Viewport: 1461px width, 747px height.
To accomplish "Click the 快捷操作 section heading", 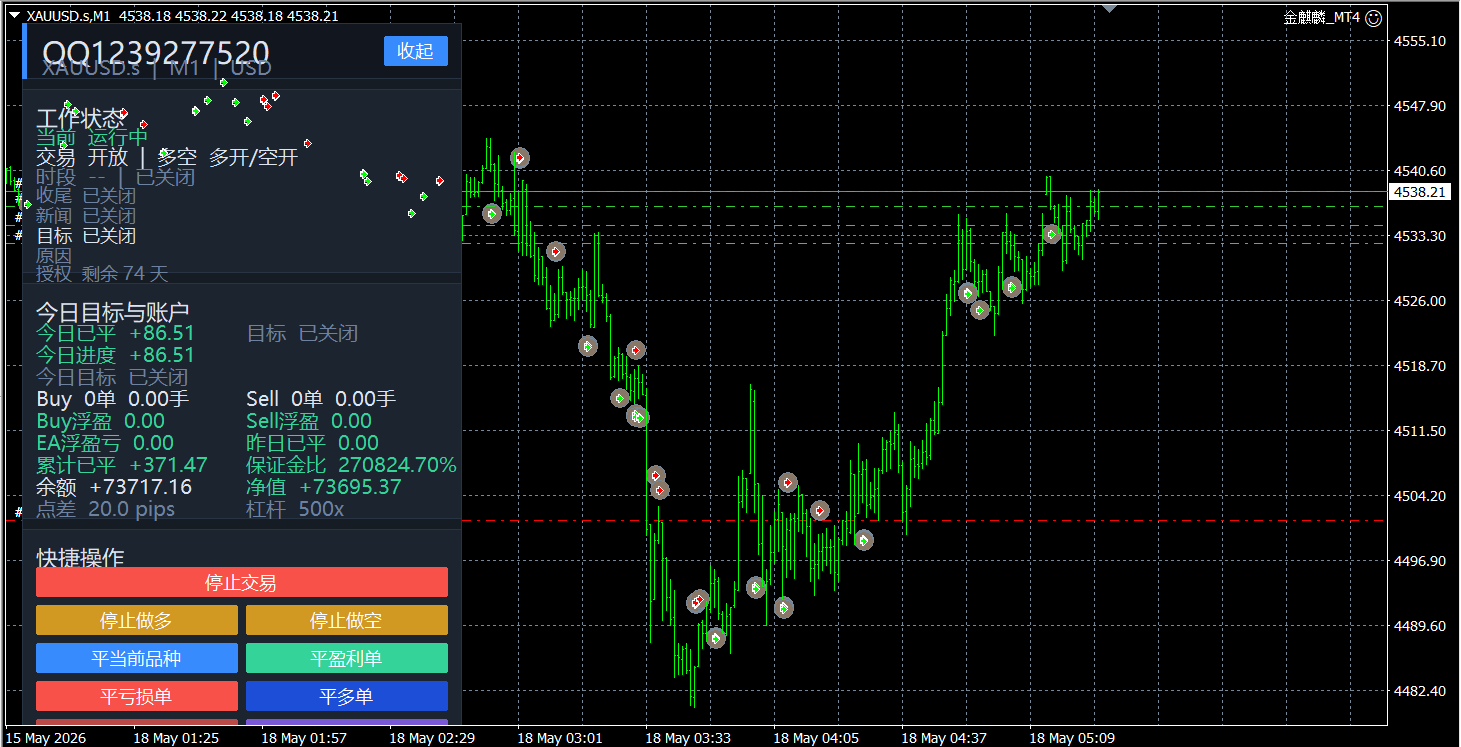I will [x=80, y=557].
